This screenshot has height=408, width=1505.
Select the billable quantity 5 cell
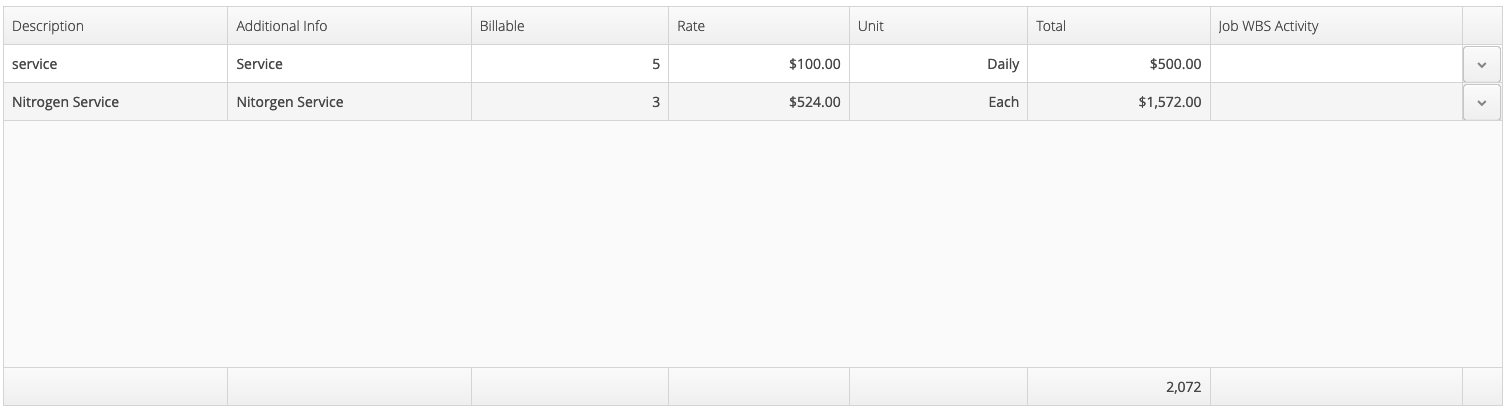coord(570,64)
